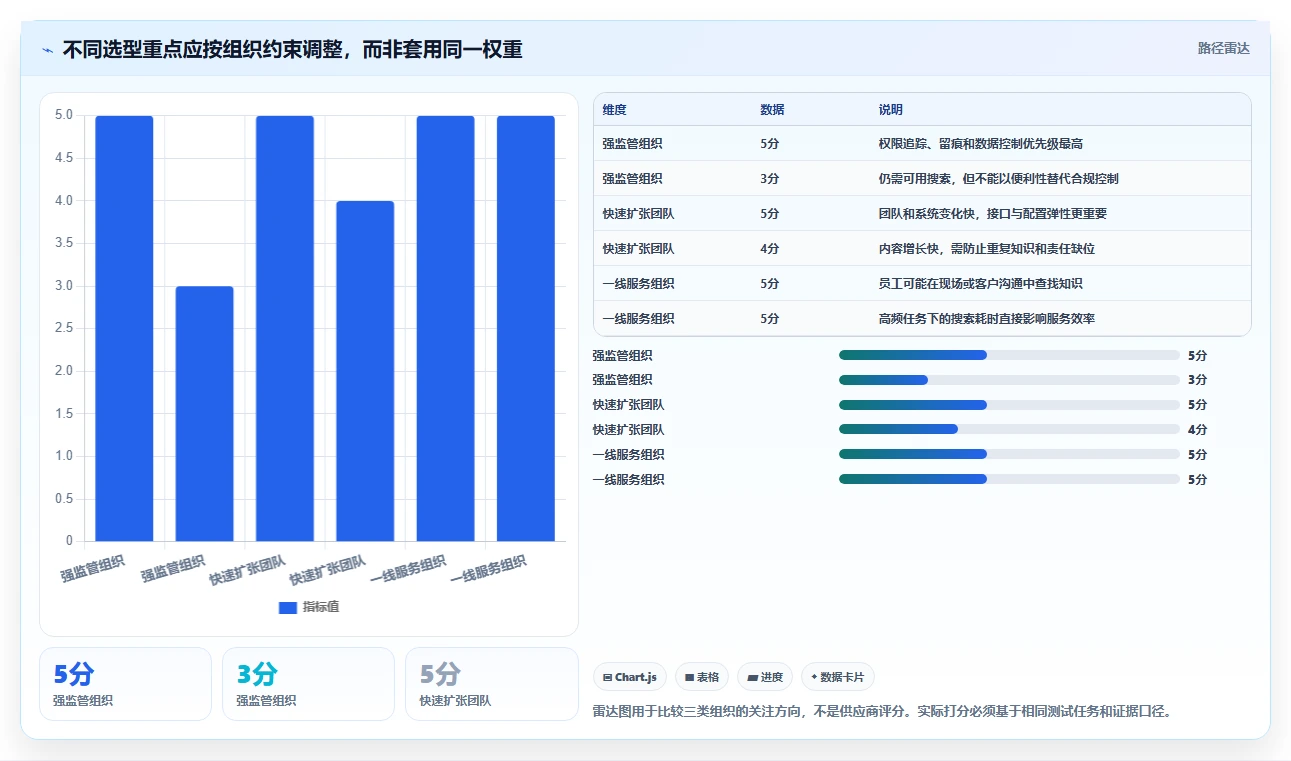Image resolution: width=1291 pixels, height=761 pixels.
Task: Open the blue 5分 强监管组织 card
Action: coord(125,684)
